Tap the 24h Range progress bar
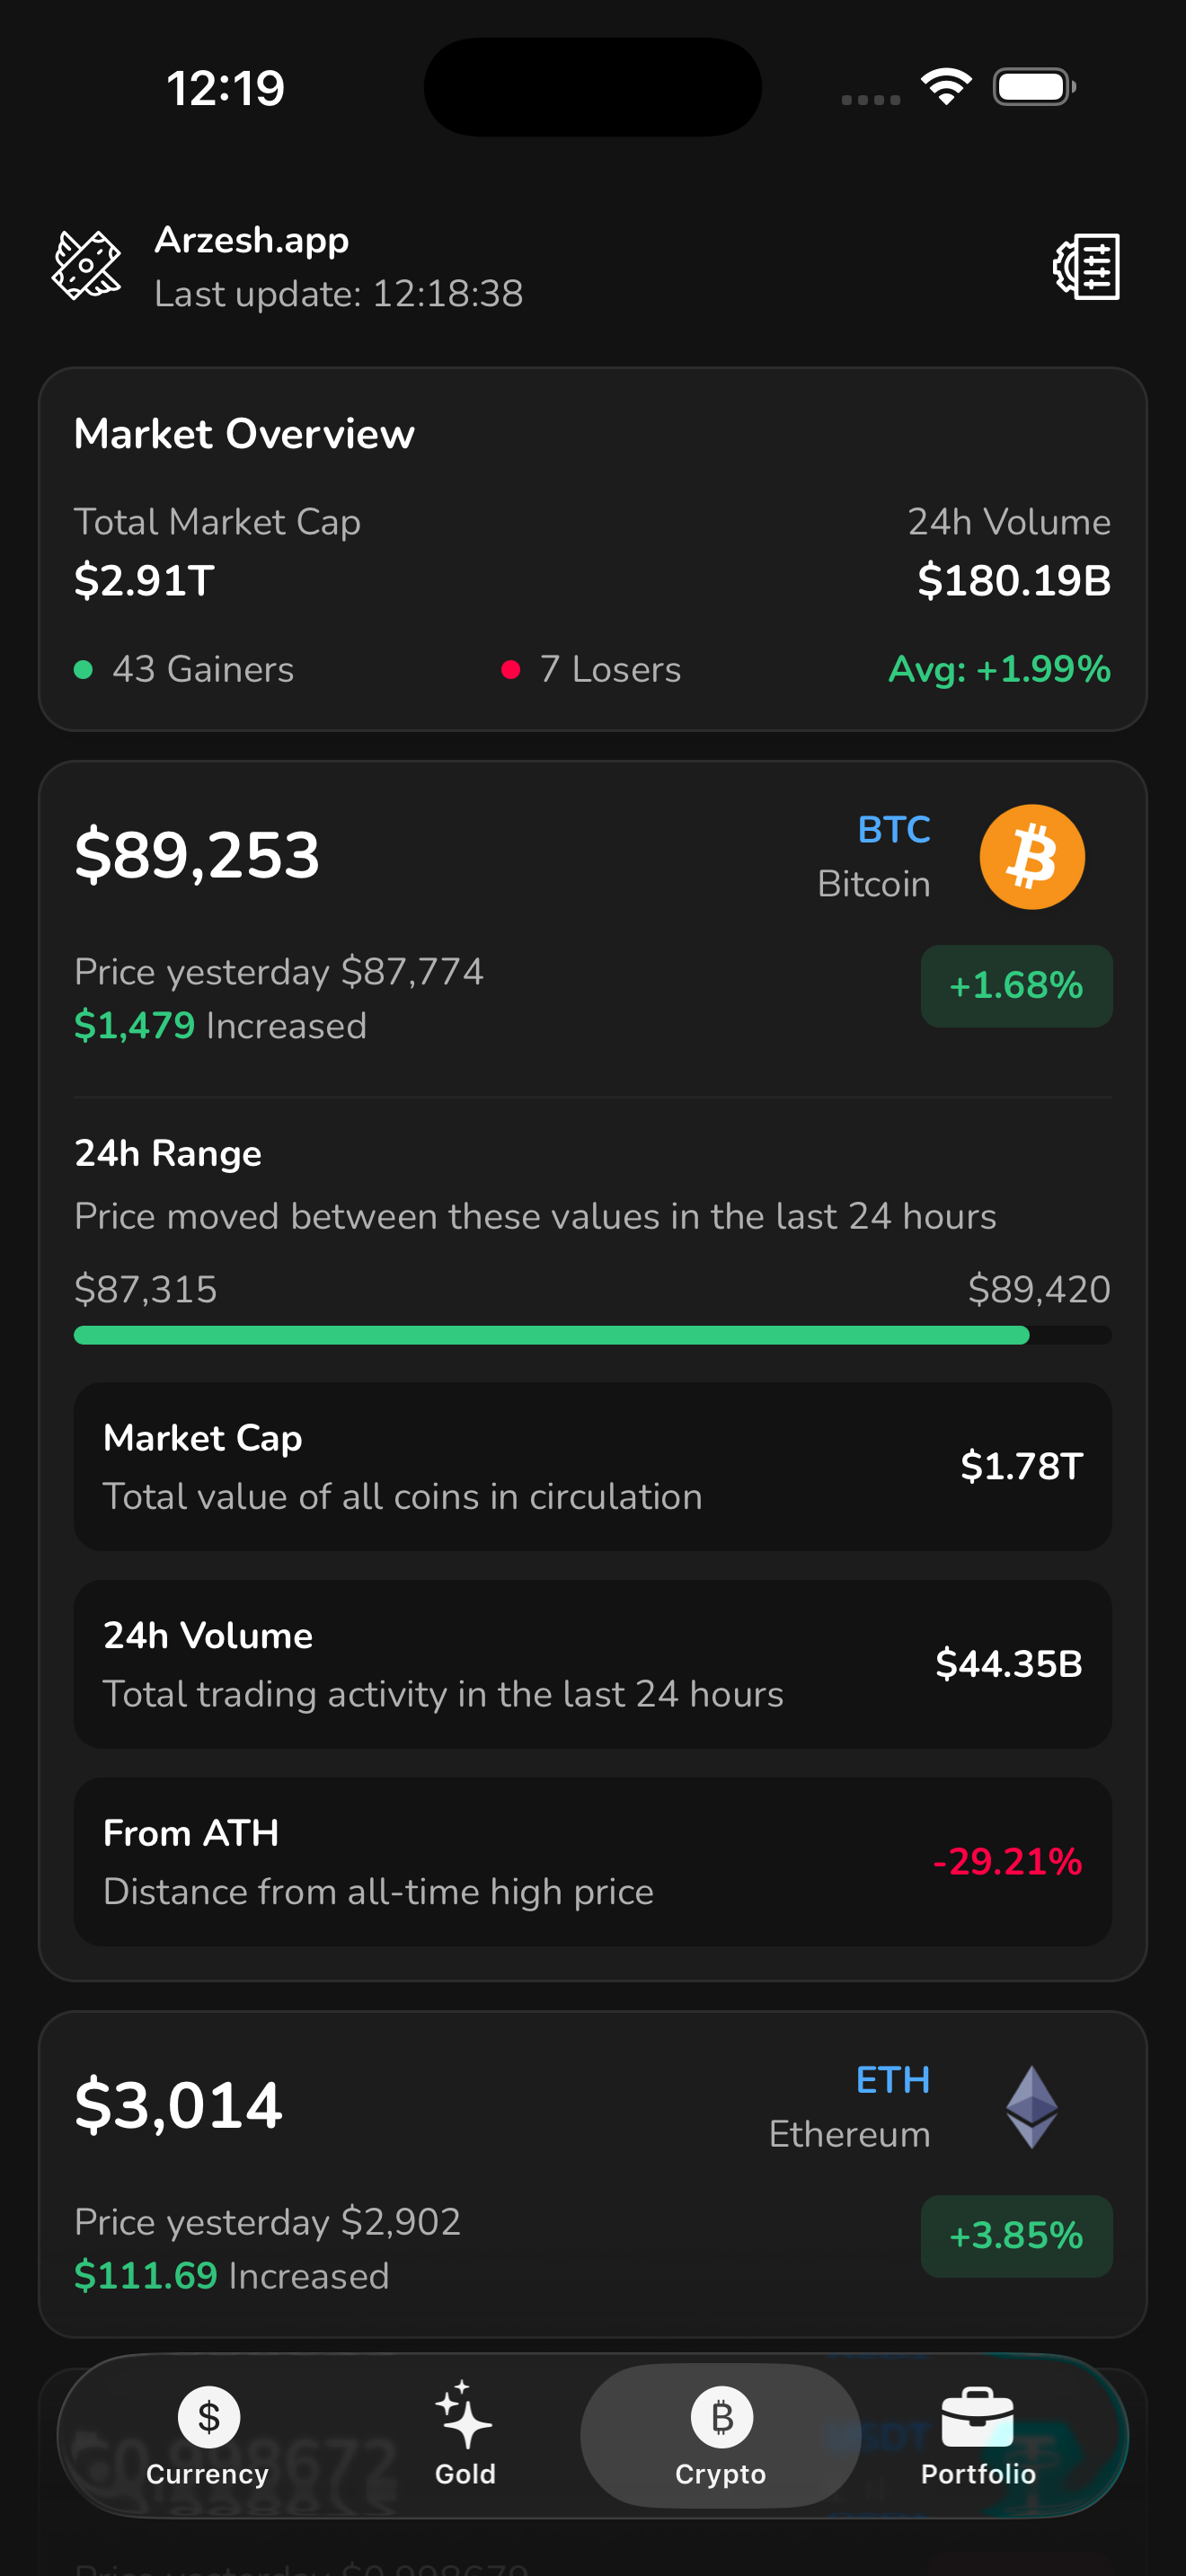1186x2576 pixels. (593, 1335)
